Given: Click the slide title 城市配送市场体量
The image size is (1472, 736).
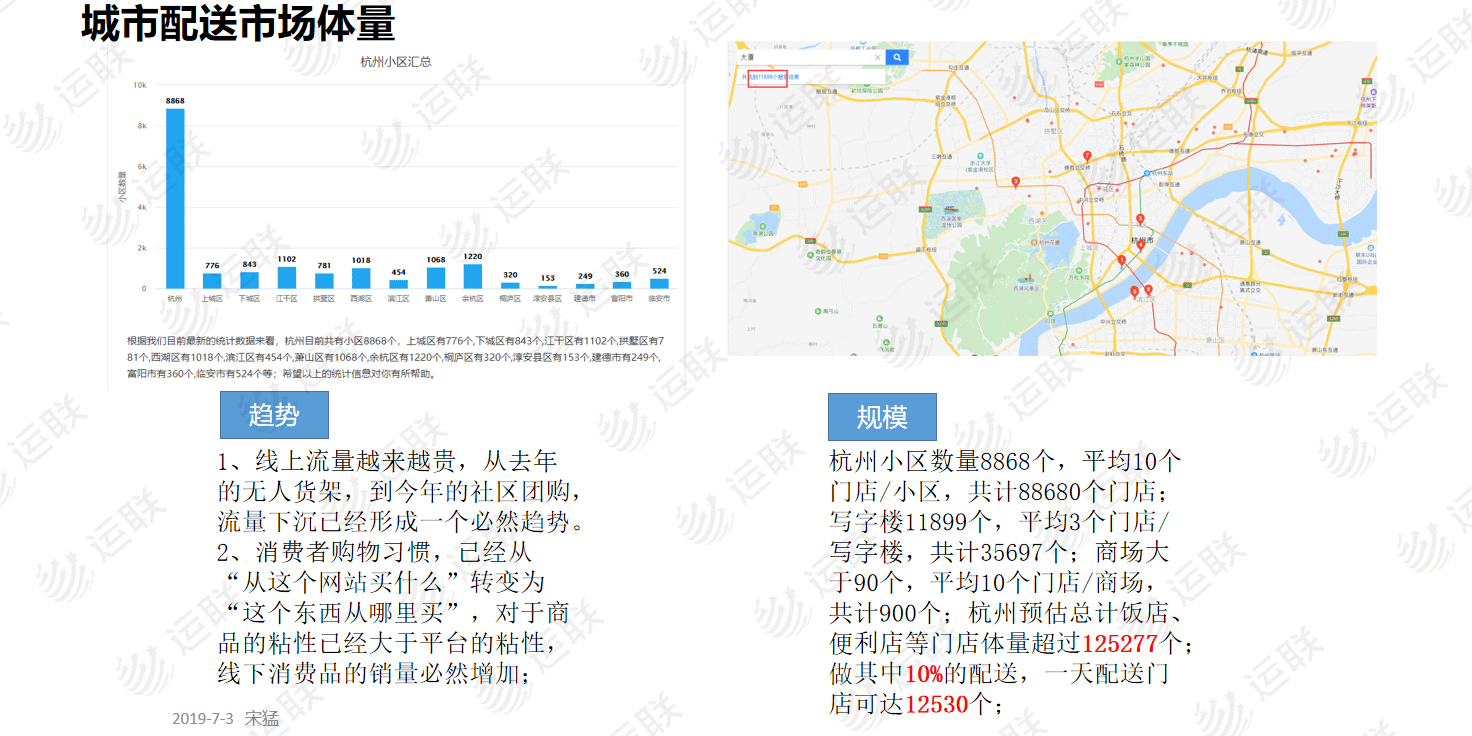Looking at the screenshot, I should [x=238, y=23].
